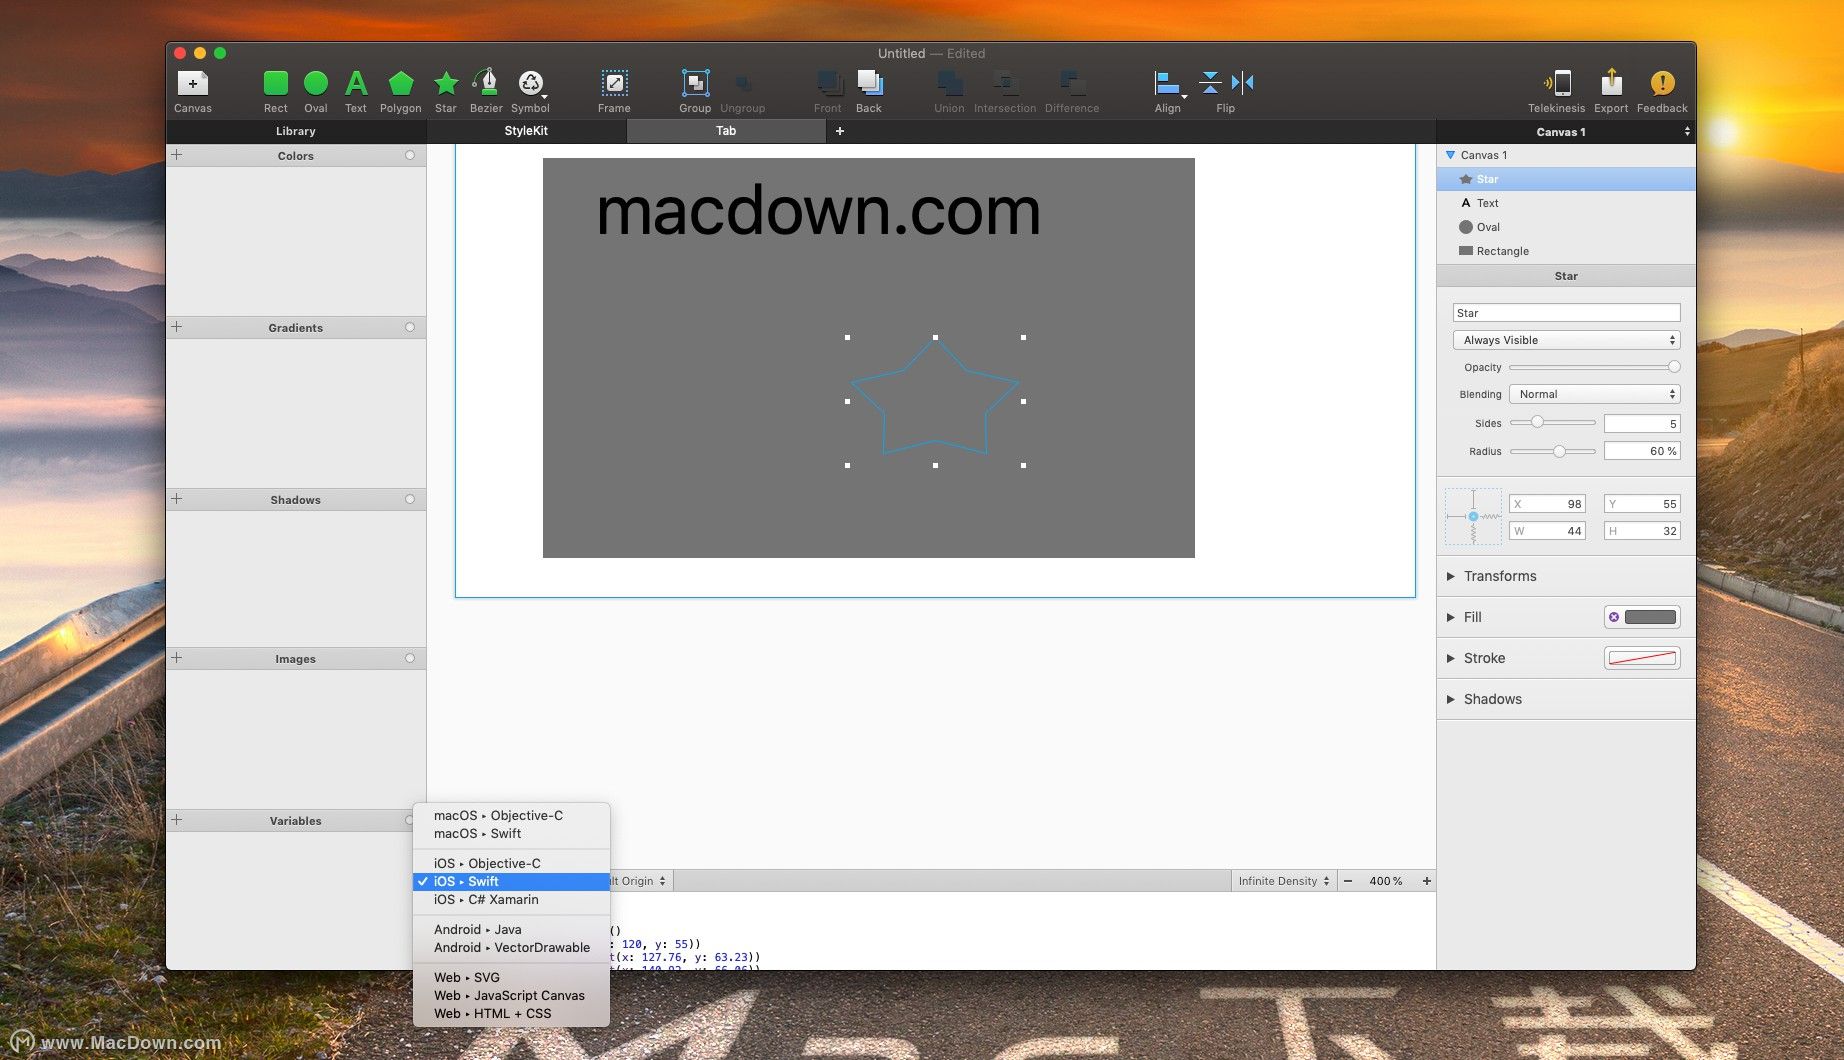Expand the Stroke section
This screenshot has height=1060, width=1844.
tap(1450, 658)
